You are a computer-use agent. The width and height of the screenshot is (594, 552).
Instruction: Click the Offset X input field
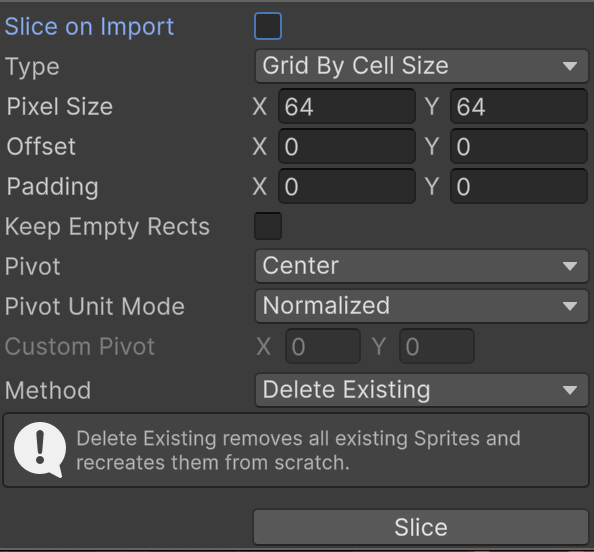pos(347,146)
